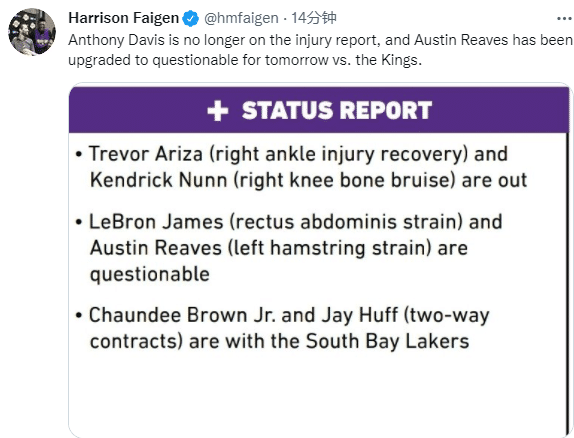Click the Kendrick Nunn knee bruise line
This screenshot has width=574, height=438.
coord(309,180)
